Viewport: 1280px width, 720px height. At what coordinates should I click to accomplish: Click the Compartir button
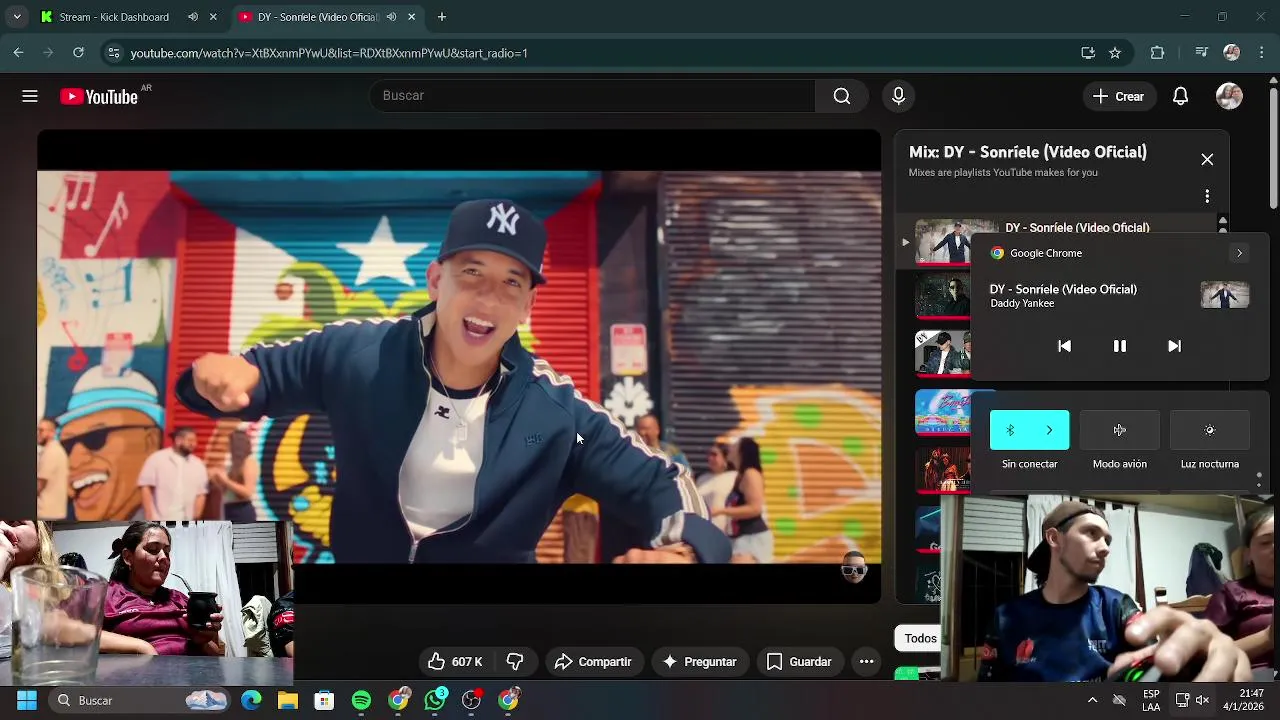click(592, 662)
